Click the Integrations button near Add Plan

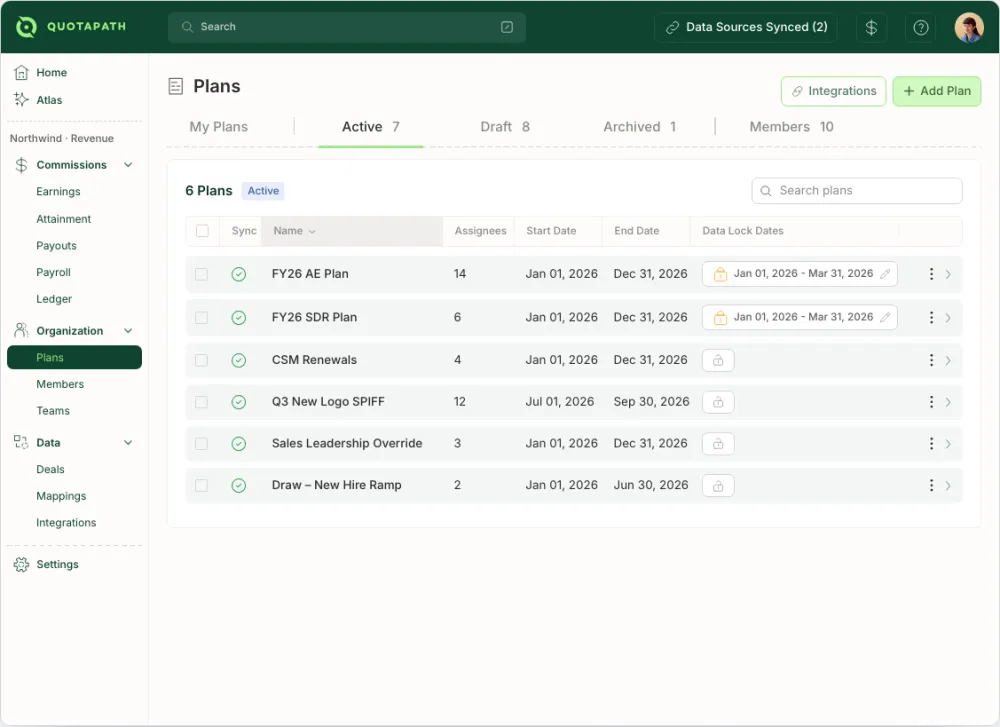coord(834,91)
